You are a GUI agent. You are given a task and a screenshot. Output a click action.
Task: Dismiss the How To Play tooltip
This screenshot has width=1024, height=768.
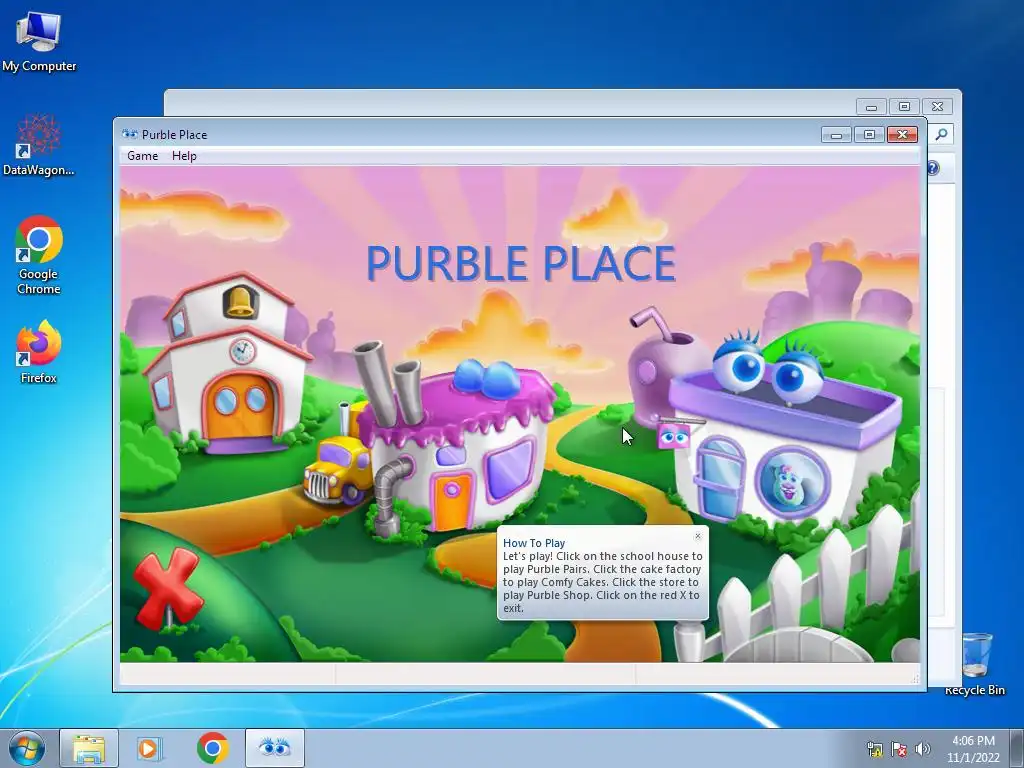pyautogui.click(x=697, y=536)
